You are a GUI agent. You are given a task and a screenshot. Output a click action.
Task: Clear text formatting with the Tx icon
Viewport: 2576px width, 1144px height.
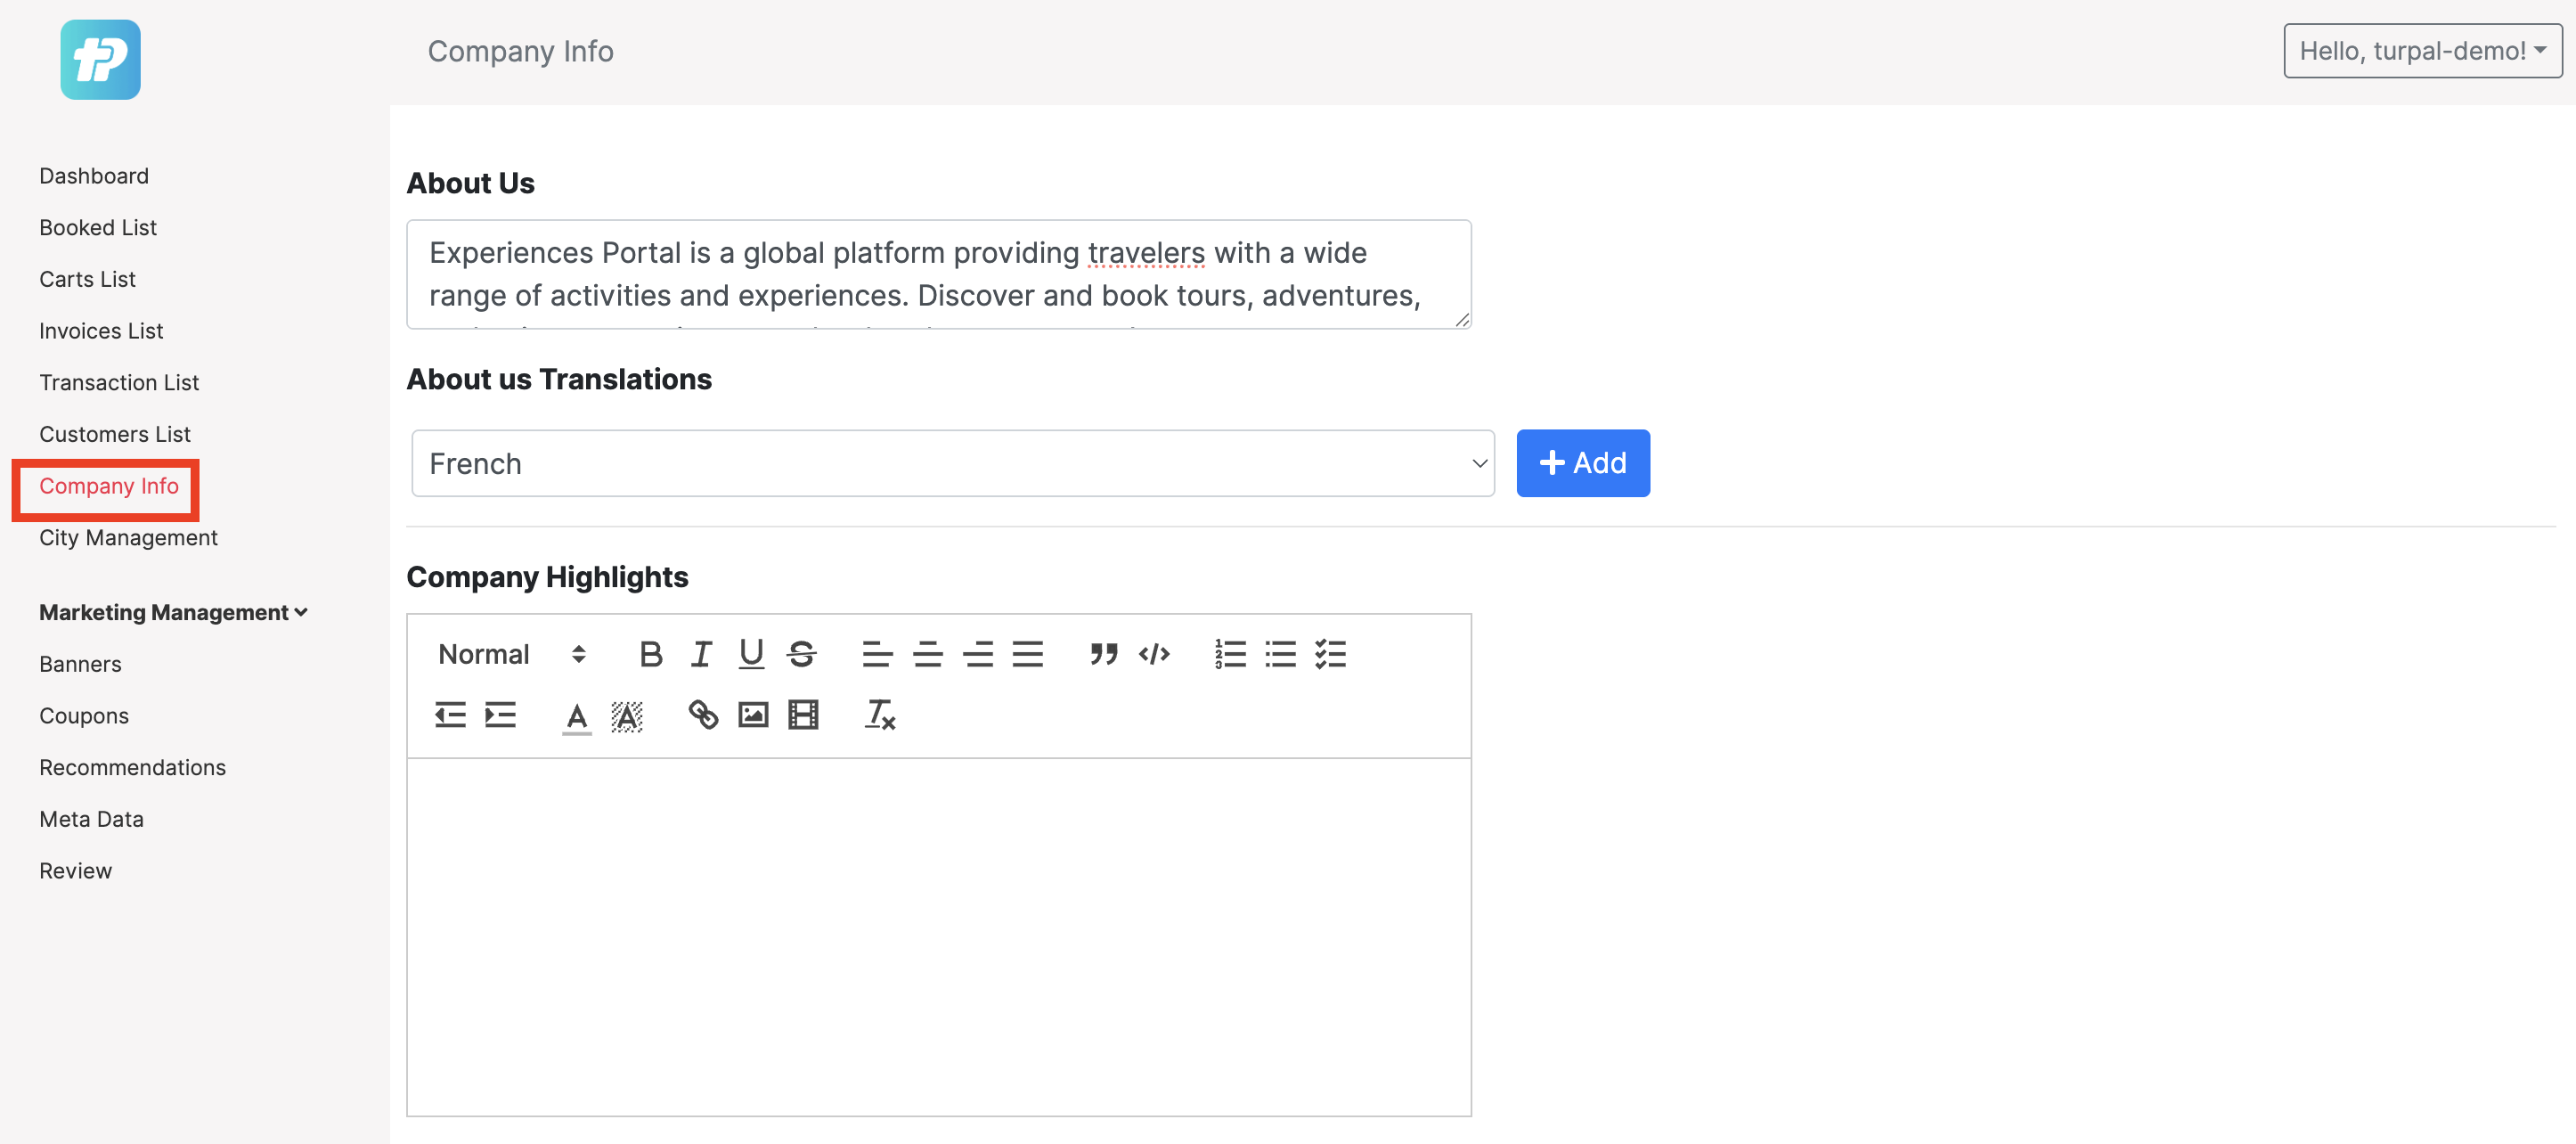tap(880, 715)
